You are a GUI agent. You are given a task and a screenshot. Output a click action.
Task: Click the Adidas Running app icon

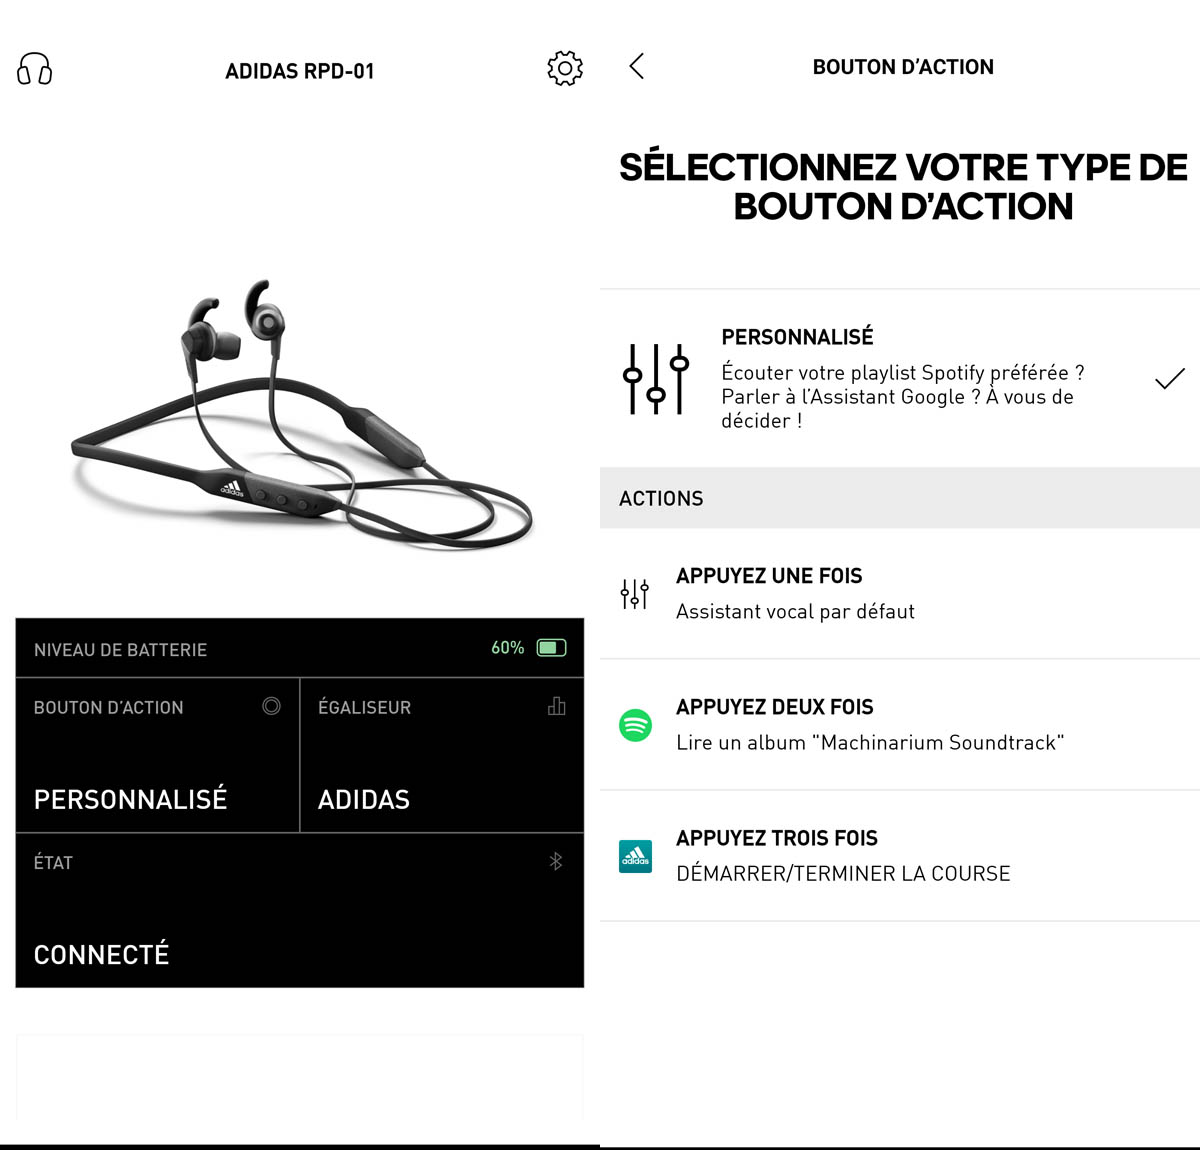(635, 856)
